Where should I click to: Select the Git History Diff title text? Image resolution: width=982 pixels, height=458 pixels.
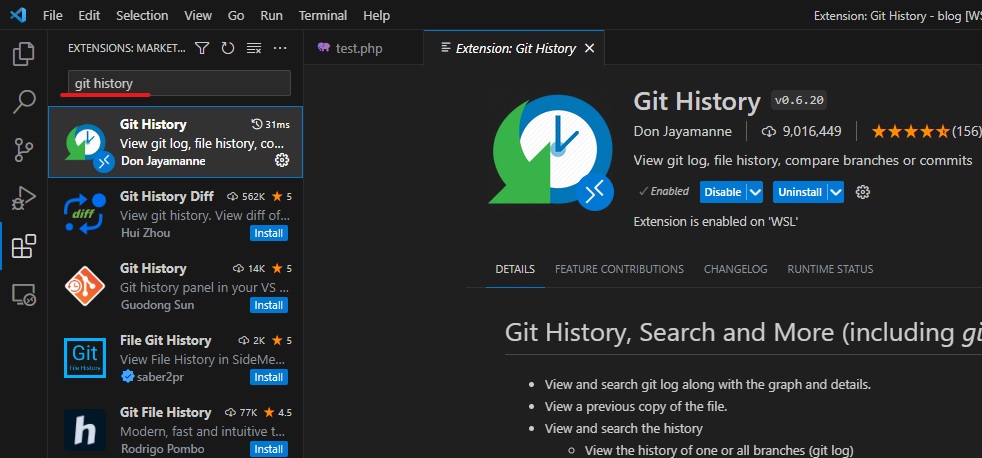(x=167, y=196)
